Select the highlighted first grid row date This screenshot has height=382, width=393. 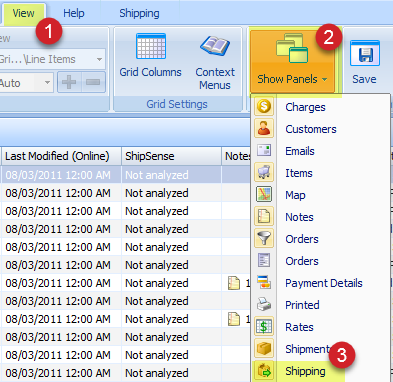click(x=58, y=175)
